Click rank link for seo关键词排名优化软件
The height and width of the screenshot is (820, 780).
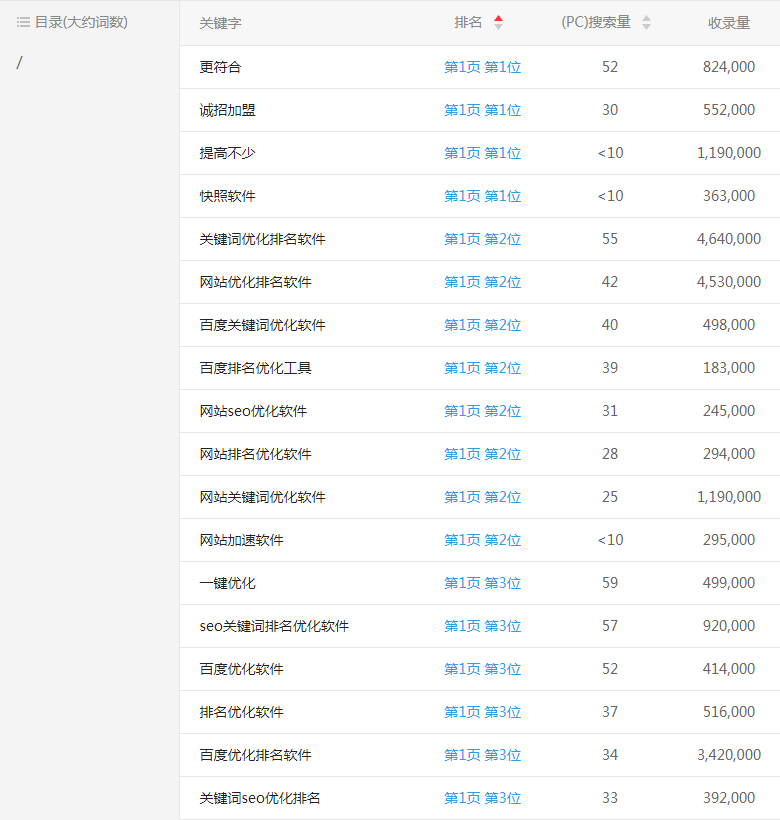point(482,626)
